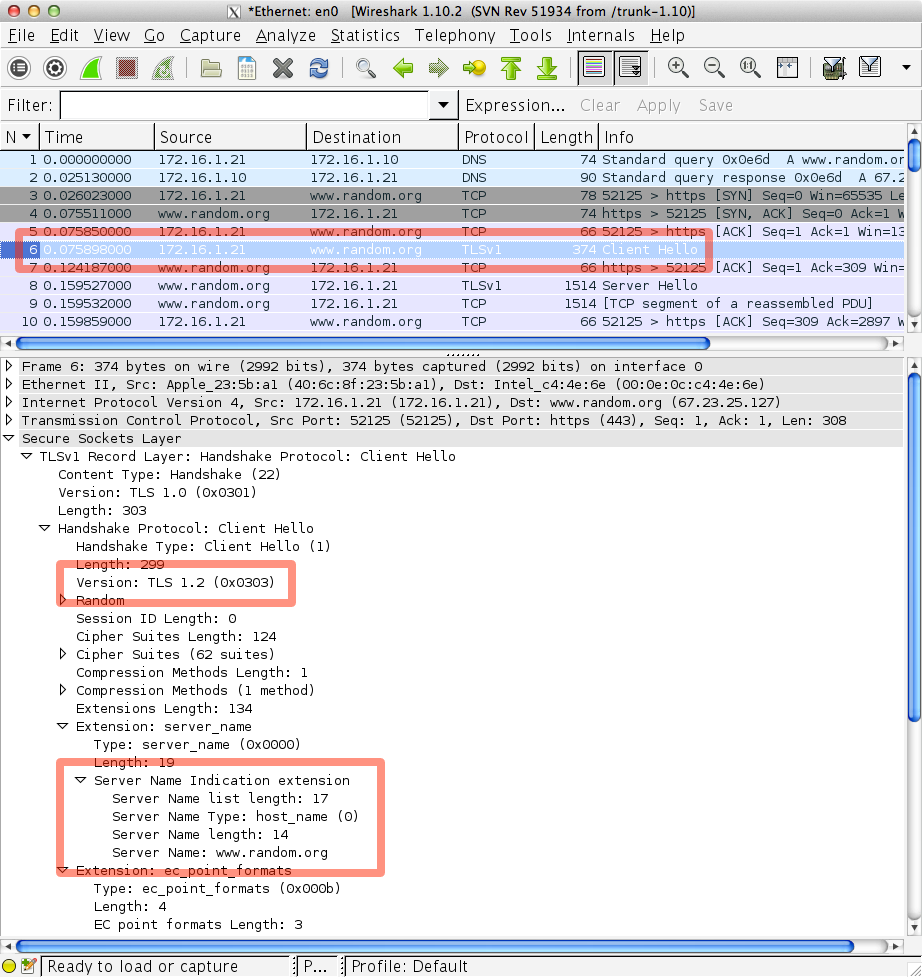The image size is (922, 977).
Task: Expand Cipher Suites (62 suites) node
Action: pyautogui.click(x=64, y=655)
